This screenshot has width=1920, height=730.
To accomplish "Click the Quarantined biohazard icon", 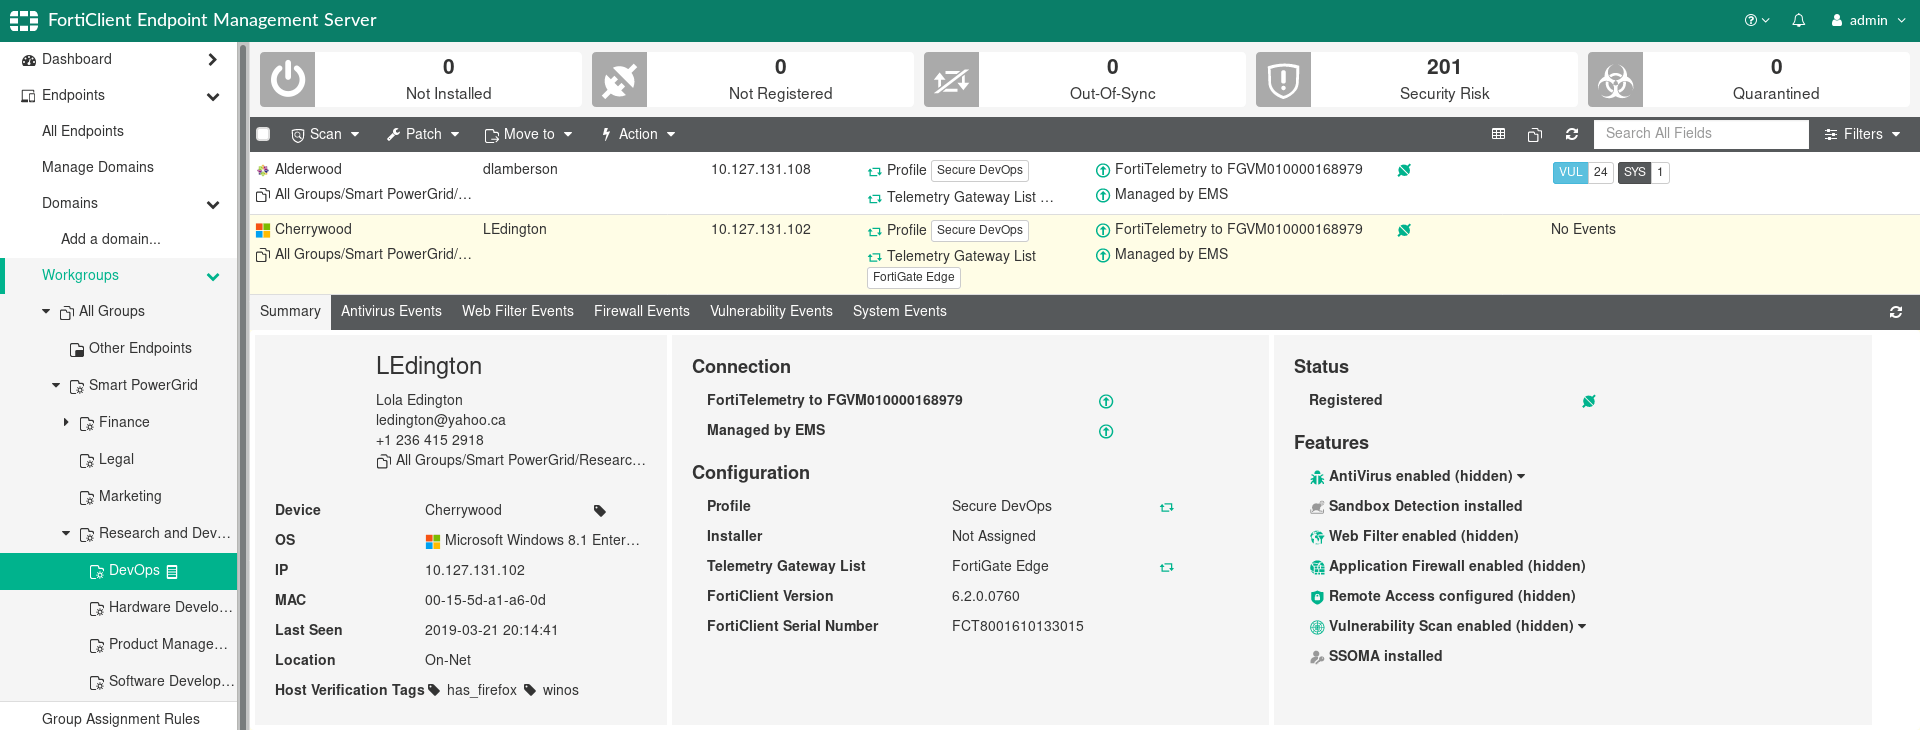I will pos(1615,79).
